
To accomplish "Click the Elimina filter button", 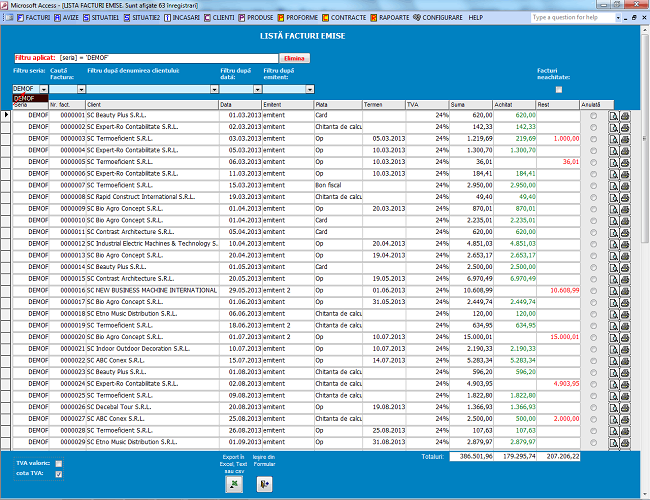I will click(294, 58).
